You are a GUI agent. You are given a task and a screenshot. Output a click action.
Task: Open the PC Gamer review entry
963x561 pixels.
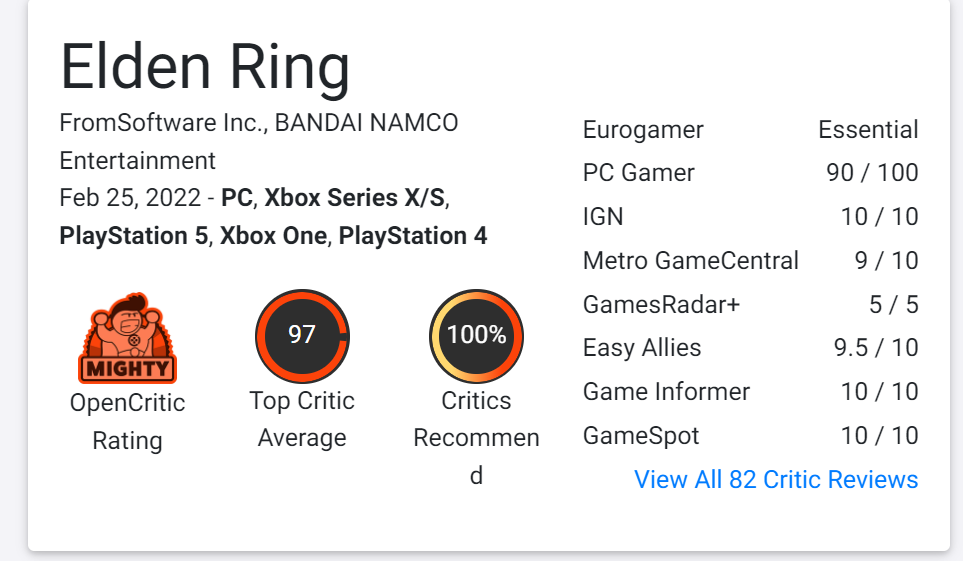tap(751, 173)
